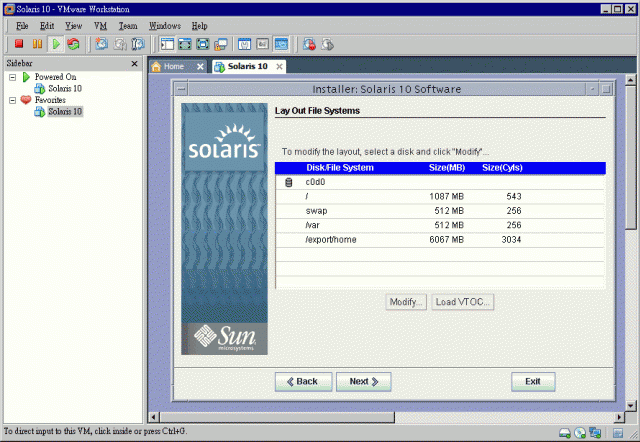The image size is (640, 442).
Task: Click the Powered On green arrow icon
Action: (x=26, y=77)
